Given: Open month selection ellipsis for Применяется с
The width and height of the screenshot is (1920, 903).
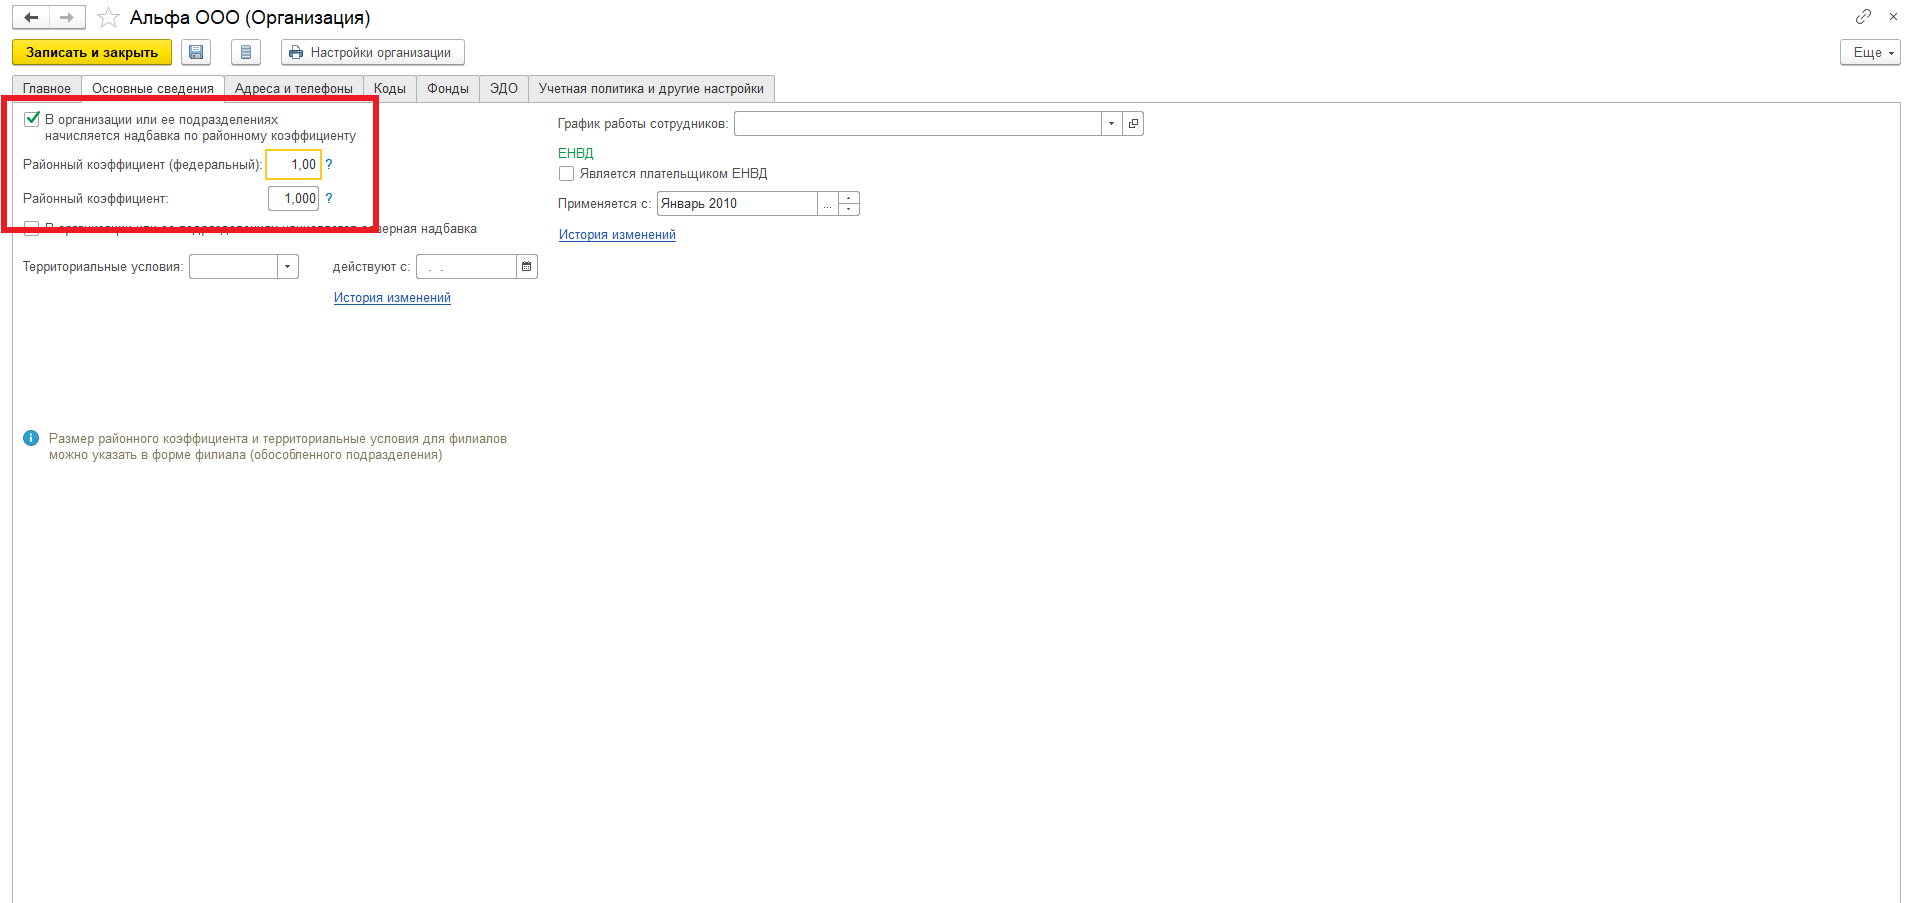Looking at the screenshot, I should click(828, 203).
